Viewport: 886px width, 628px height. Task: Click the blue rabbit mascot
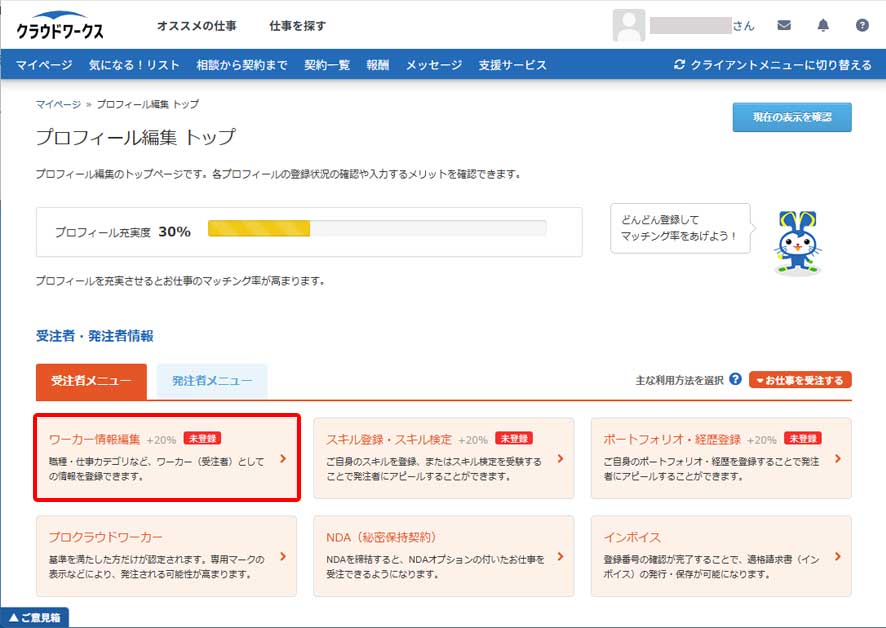(x=797, y=241)
